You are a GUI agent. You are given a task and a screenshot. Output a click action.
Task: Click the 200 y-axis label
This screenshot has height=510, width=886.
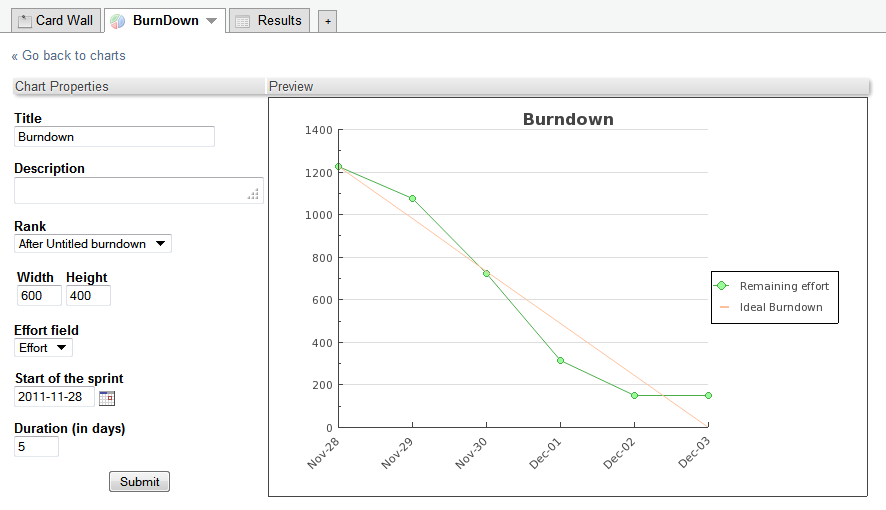point(322,385)
